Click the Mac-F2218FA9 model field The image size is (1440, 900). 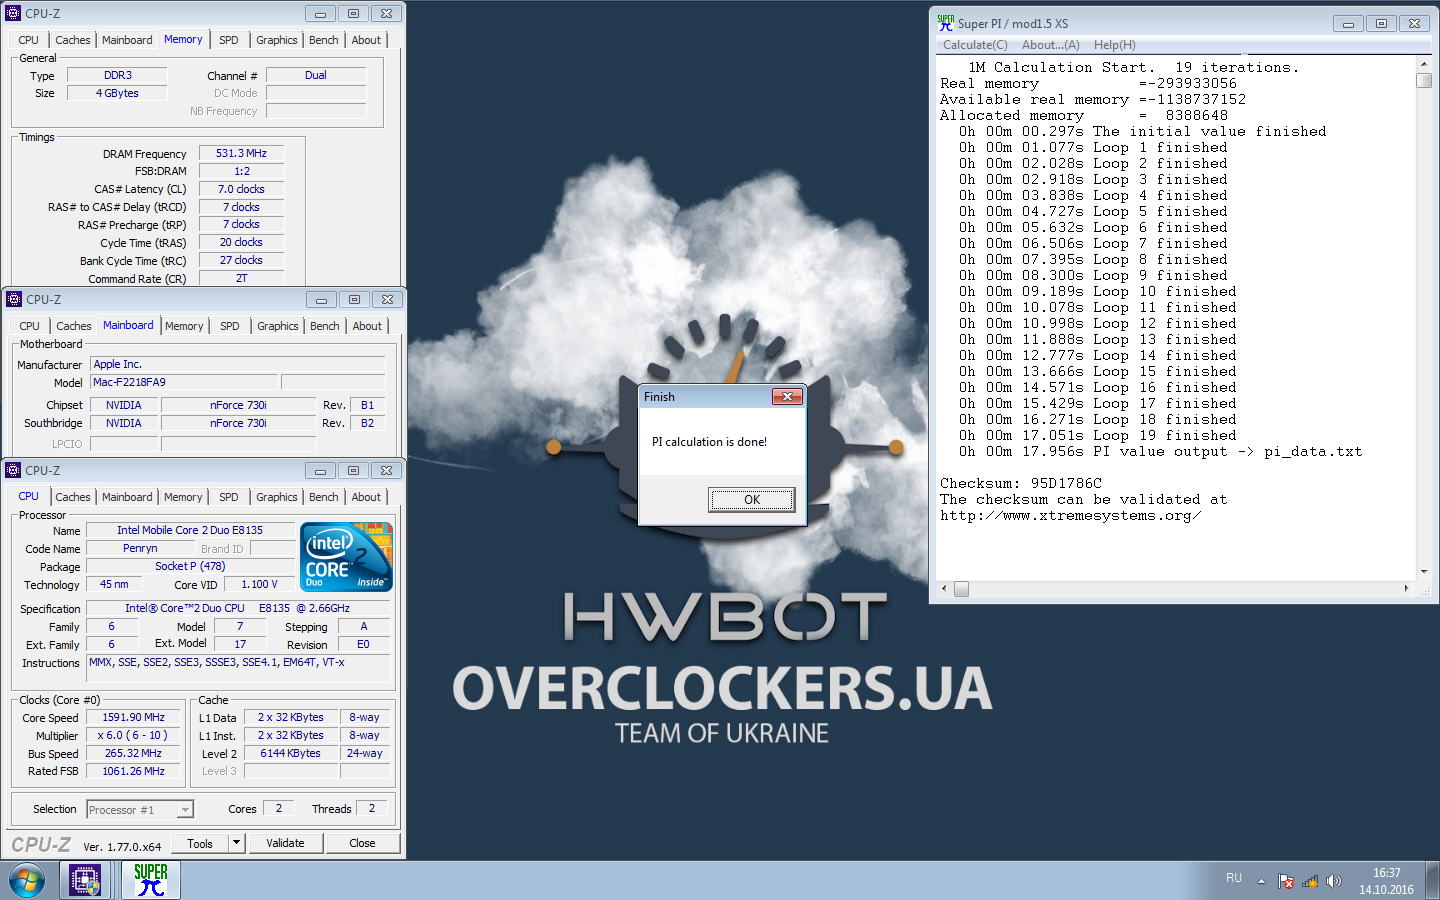(184, 382)
